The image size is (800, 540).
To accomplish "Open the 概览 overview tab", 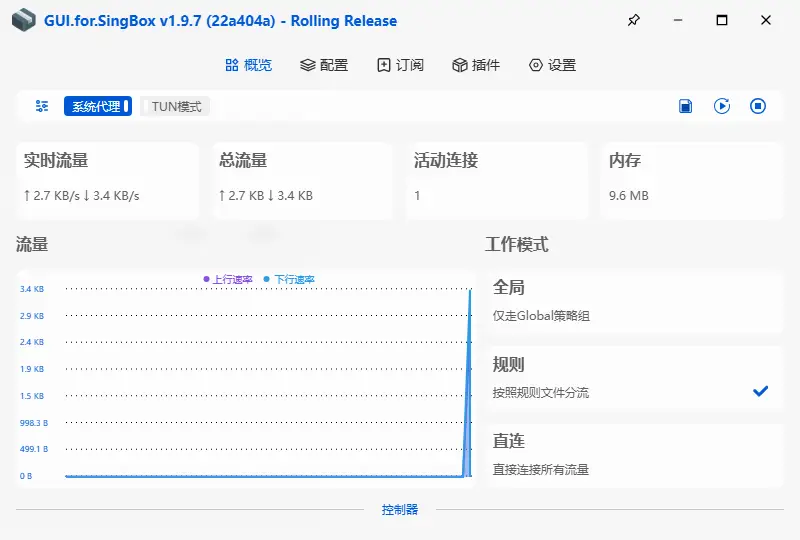I will (248, 65).
